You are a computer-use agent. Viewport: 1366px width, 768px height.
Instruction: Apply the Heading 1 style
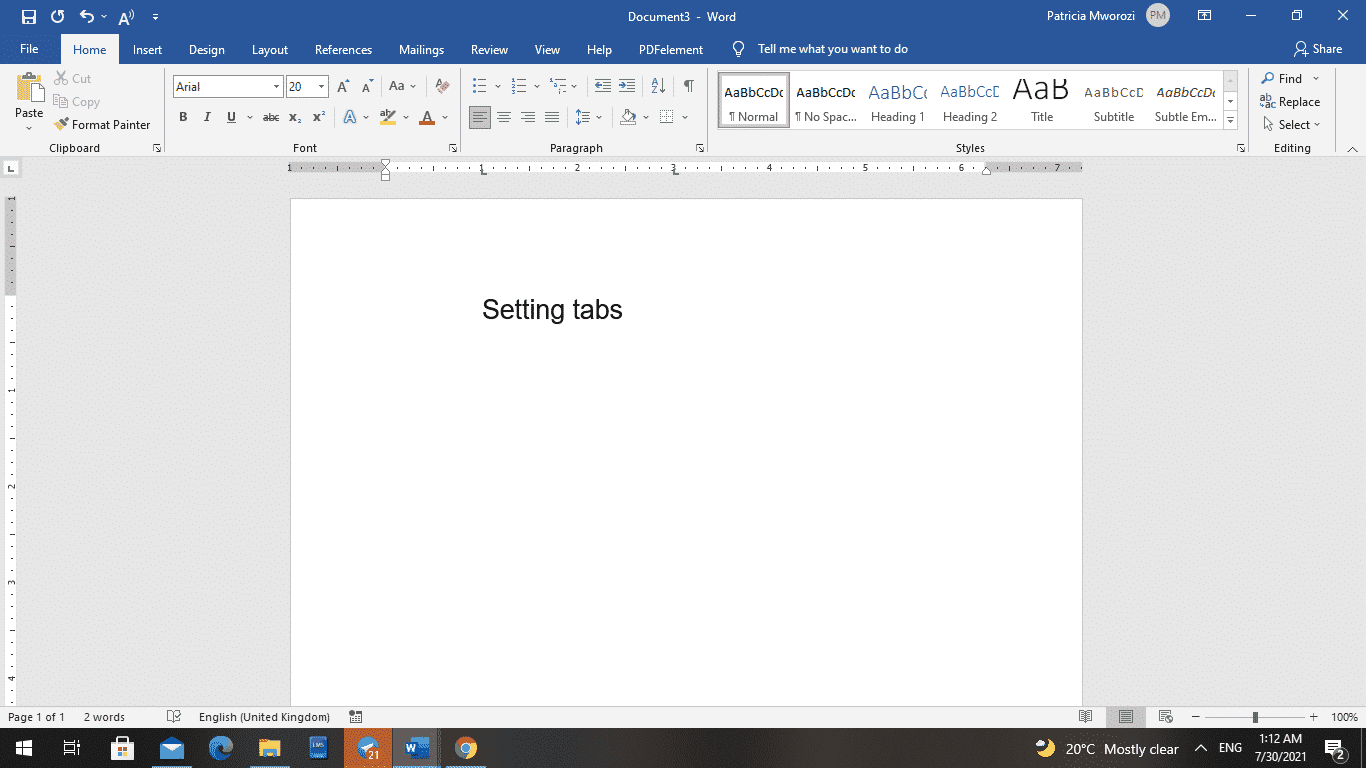tap(897, 100)
